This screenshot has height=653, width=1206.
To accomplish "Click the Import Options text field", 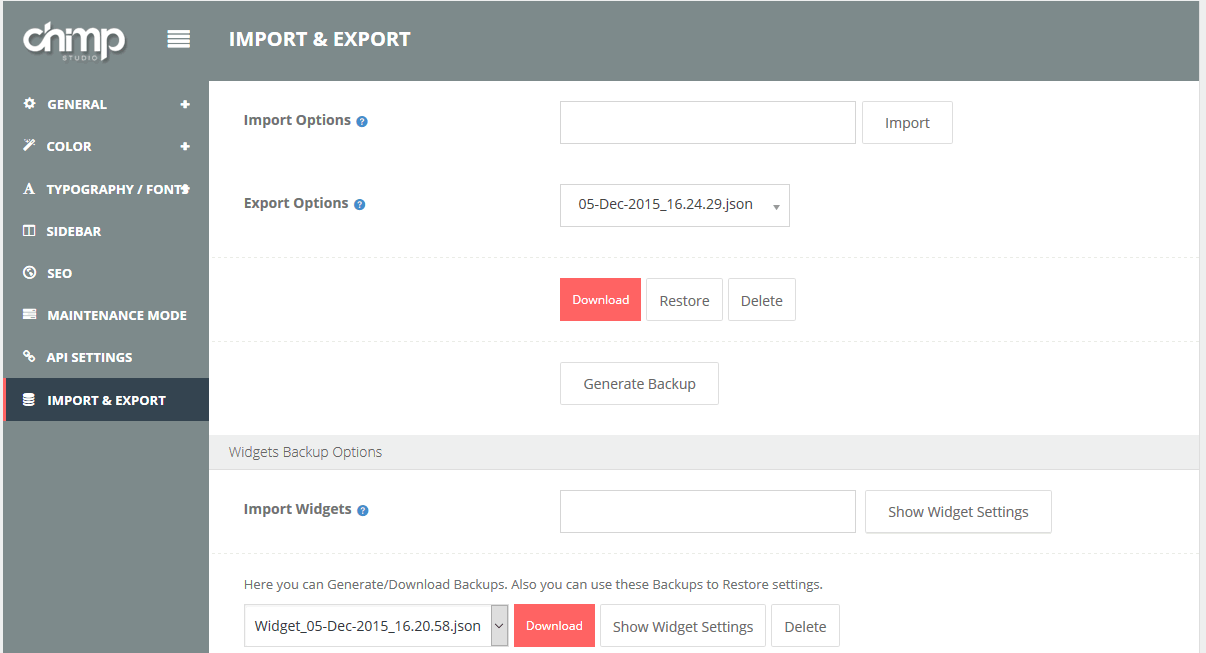I will [707, 123].
